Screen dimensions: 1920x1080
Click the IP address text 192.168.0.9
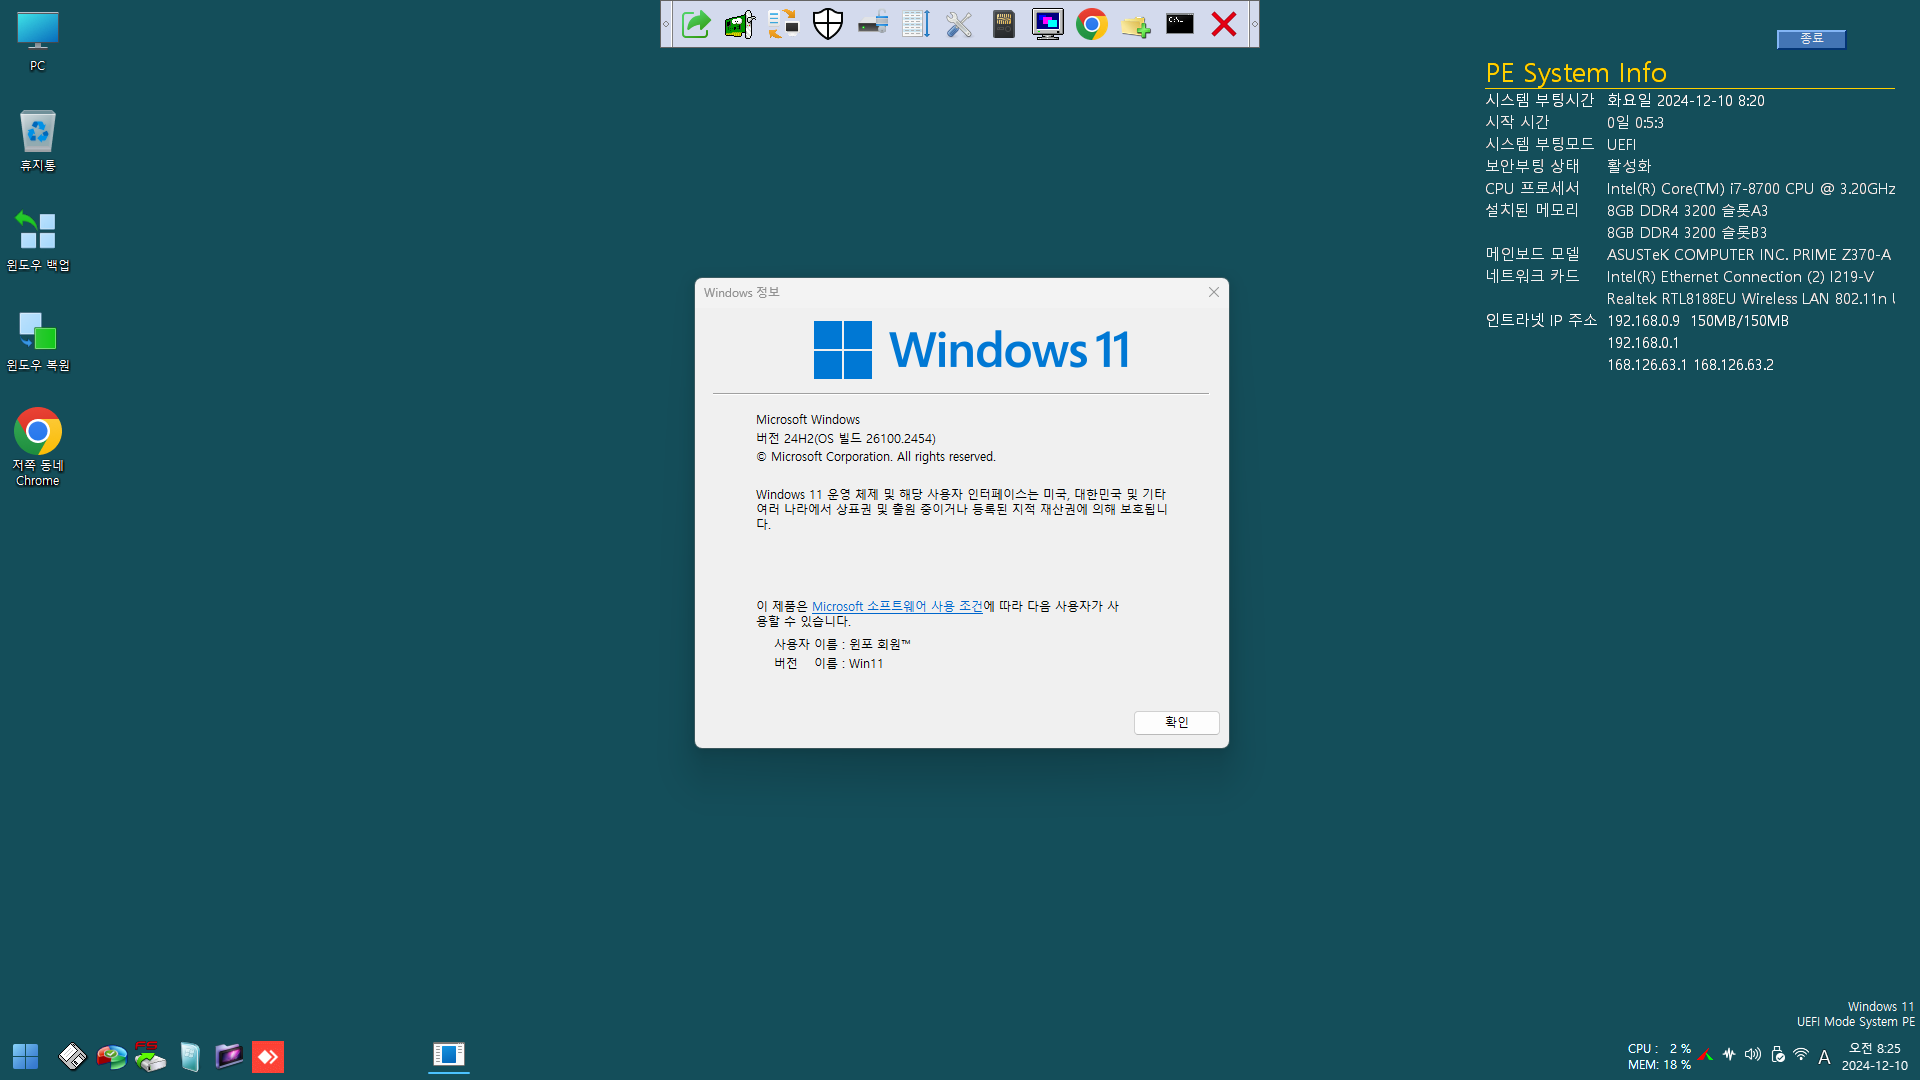coord(1643,321)
